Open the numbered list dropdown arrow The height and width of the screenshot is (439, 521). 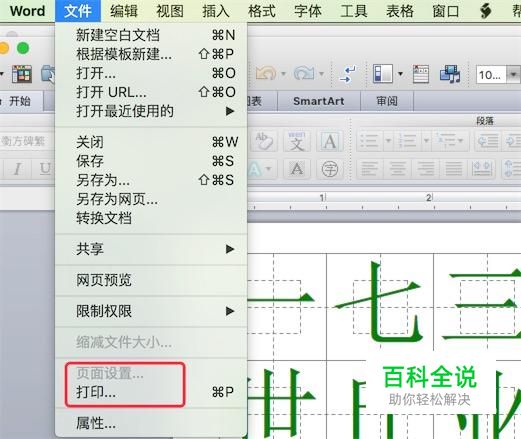(x=426, y=141)
